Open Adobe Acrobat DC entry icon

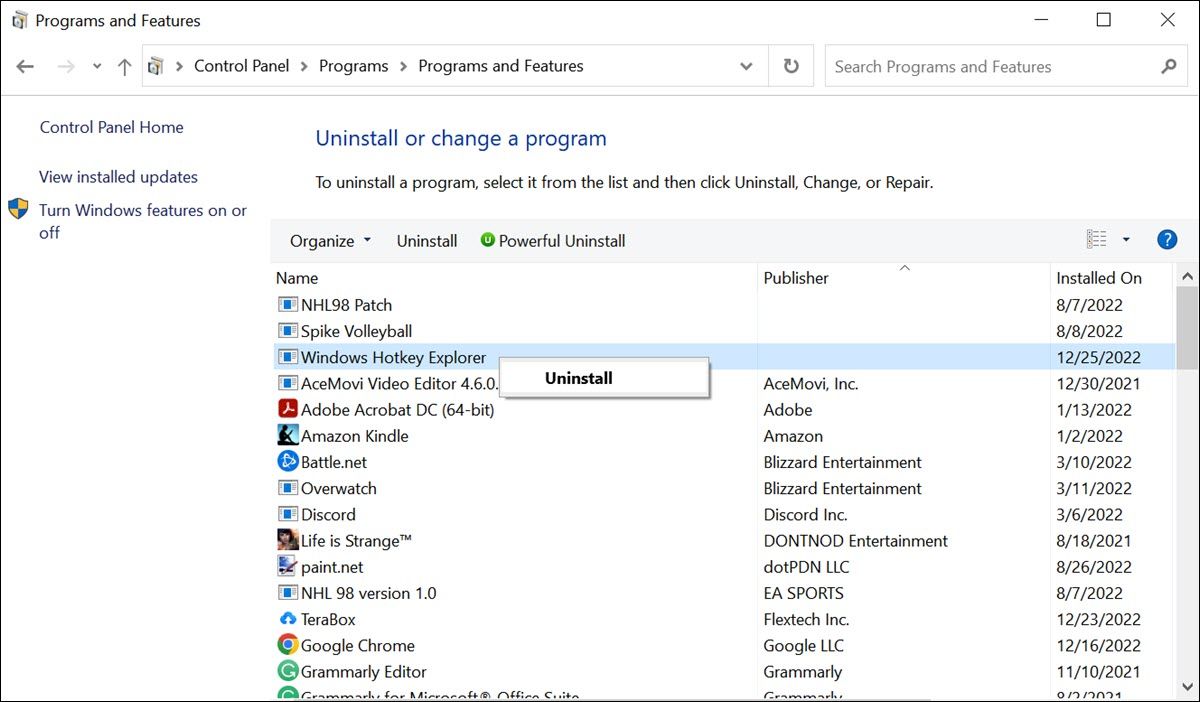(286, 409)
